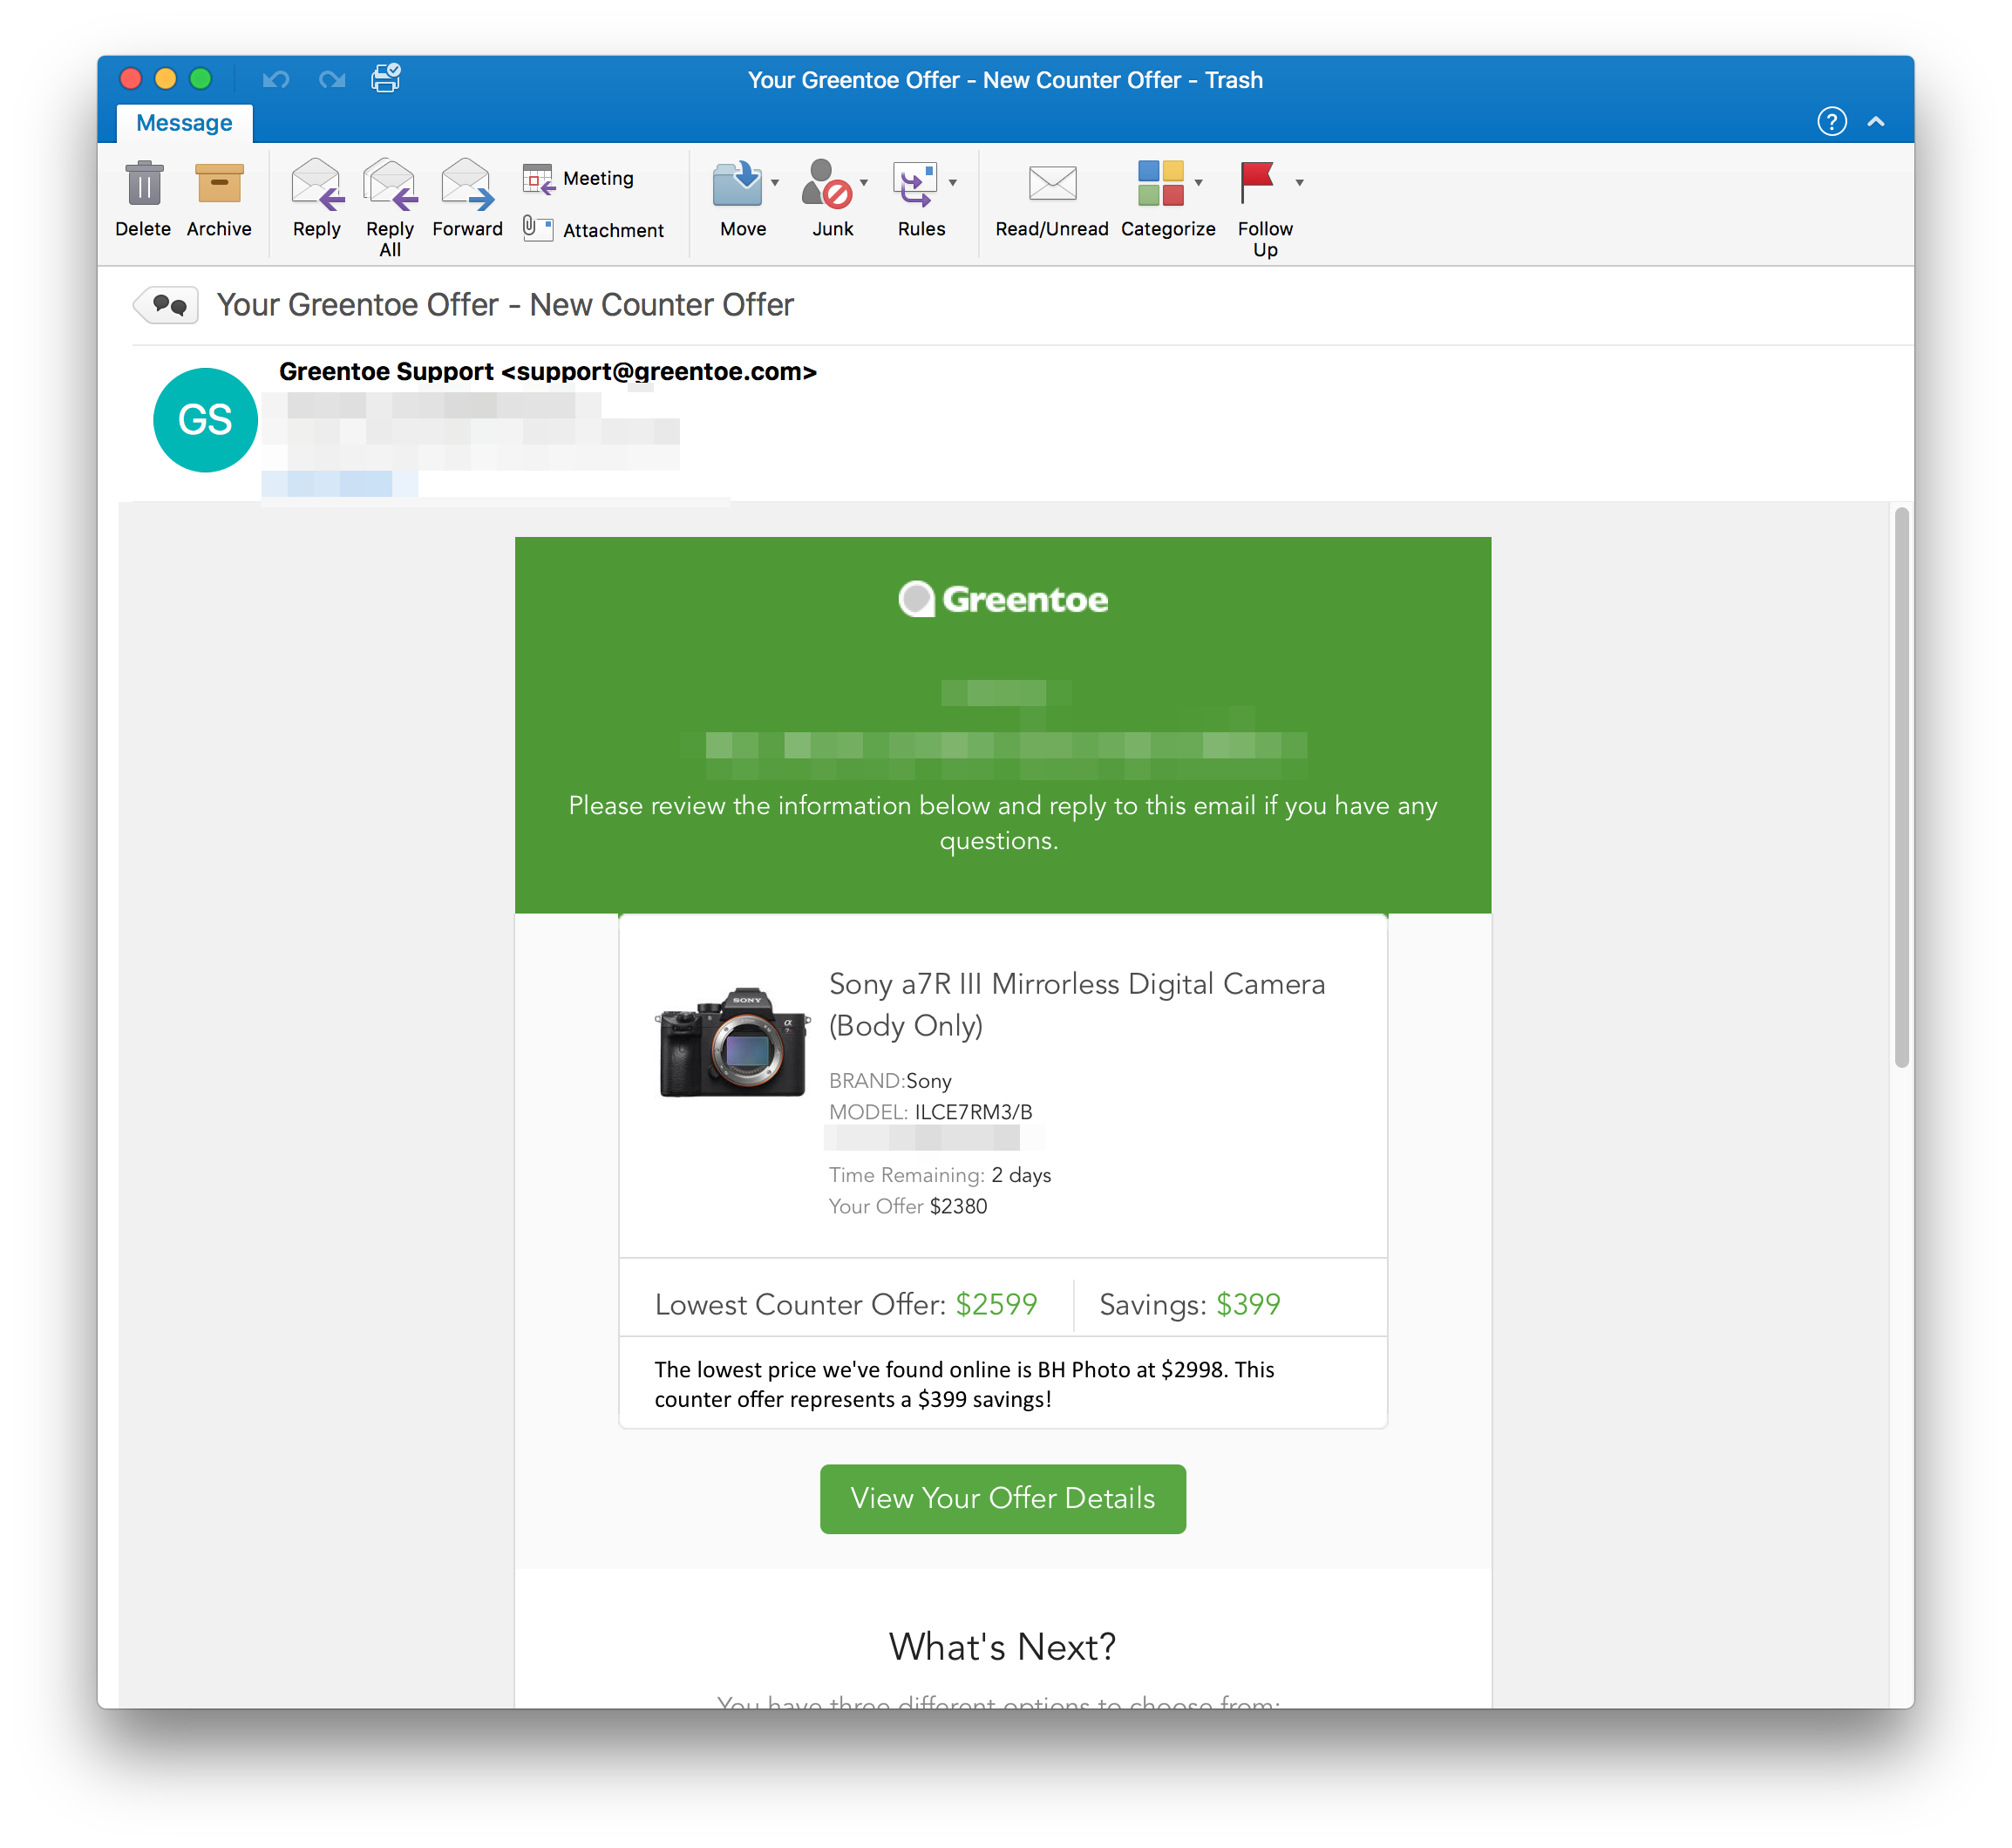Click the email subject heading text
2012x1848 pixels.
(505, 305)
